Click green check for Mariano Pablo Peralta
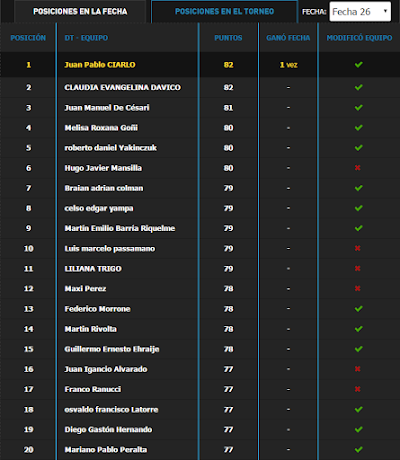400x460 pixels. [359, 449]
